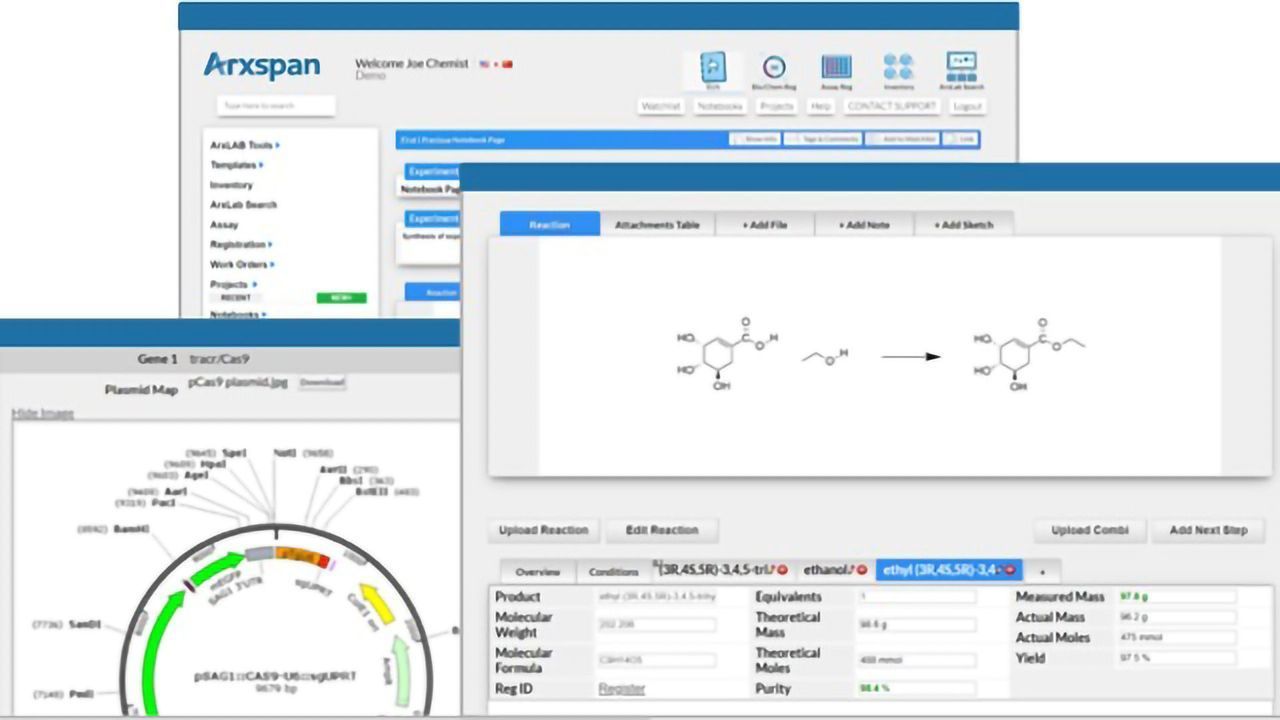Click the Notebooks button in header
Image resolution: width=1280 pixels, height=720 pixels.
coord(720,106)
